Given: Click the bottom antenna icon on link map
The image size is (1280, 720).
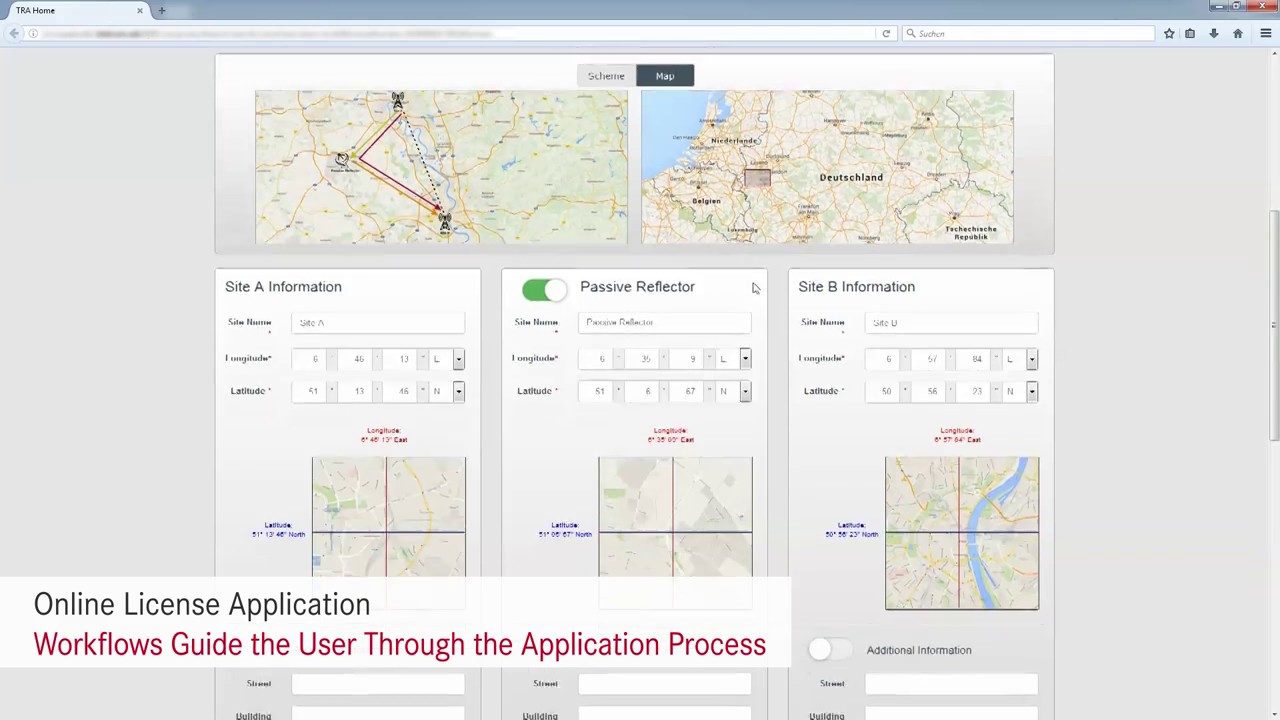Looking at the screenshot, I should coord(445,222).
